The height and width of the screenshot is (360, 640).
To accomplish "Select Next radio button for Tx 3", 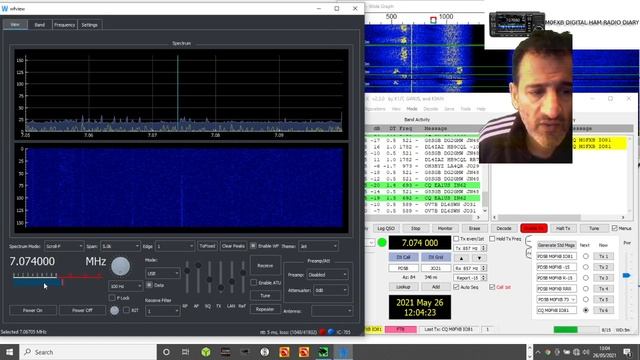I will 586,278.
